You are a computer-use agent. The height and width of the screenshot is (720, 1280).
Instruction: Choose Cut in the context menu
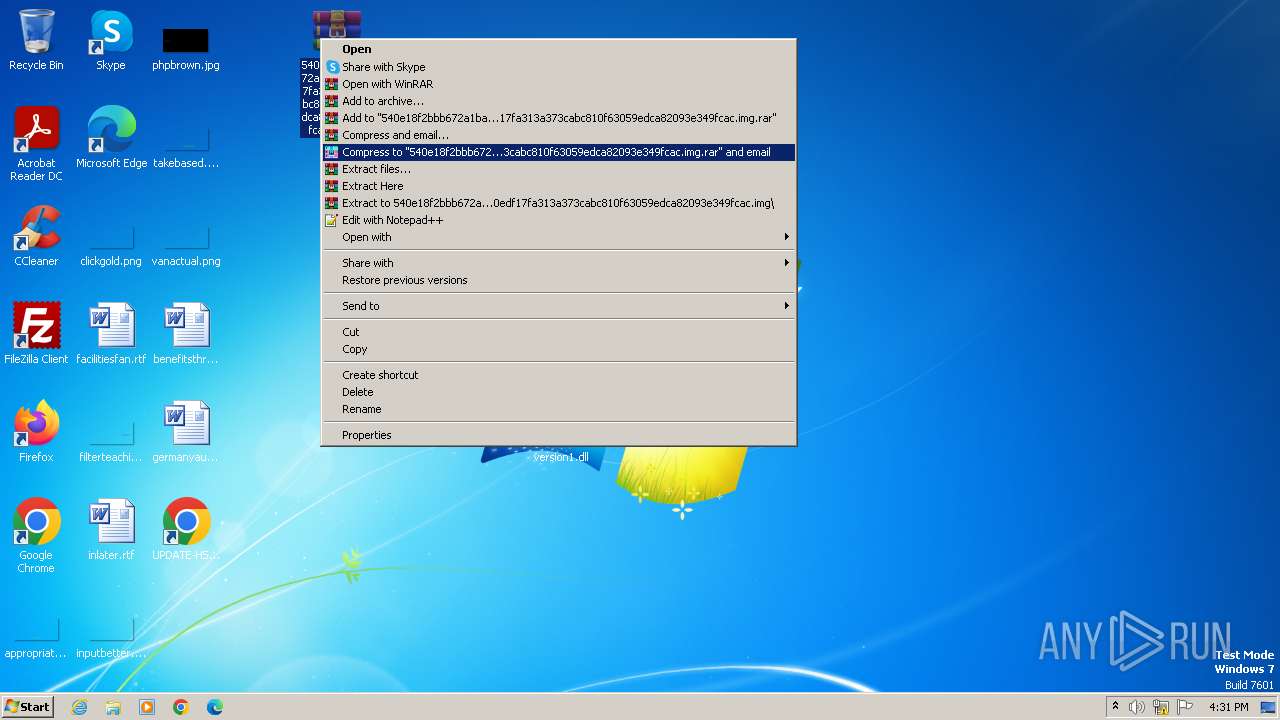tap(558, 332)
